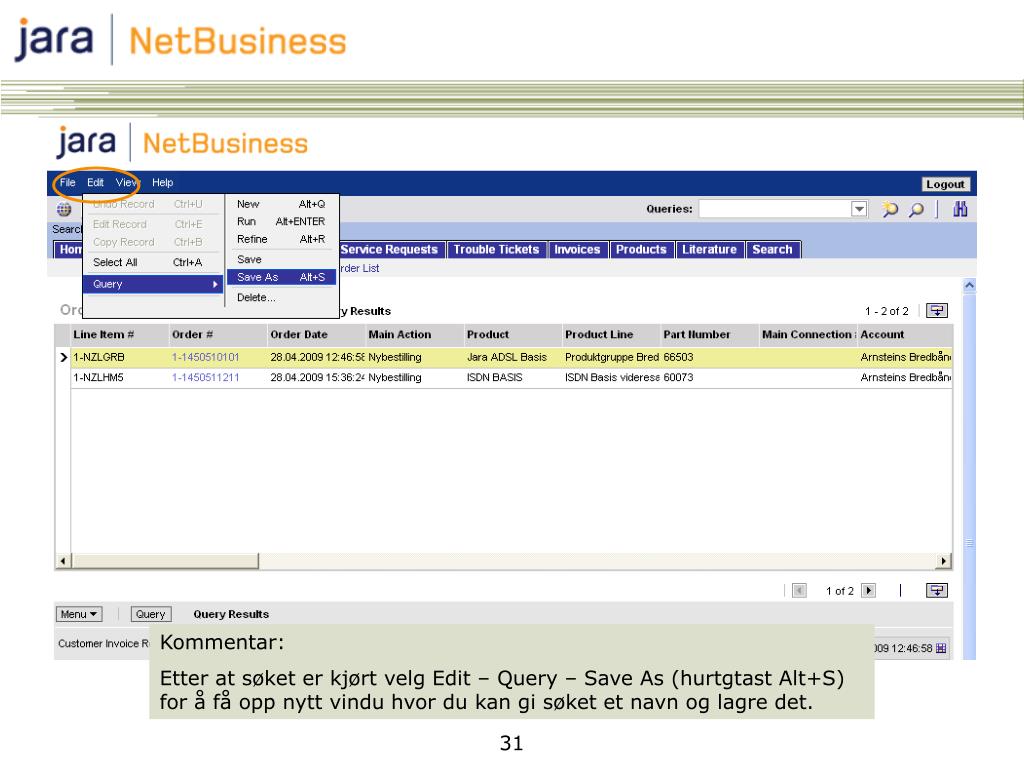Click the Order List link
Viewport: 1024px width, 768px height.
click(x=359, y=268)
